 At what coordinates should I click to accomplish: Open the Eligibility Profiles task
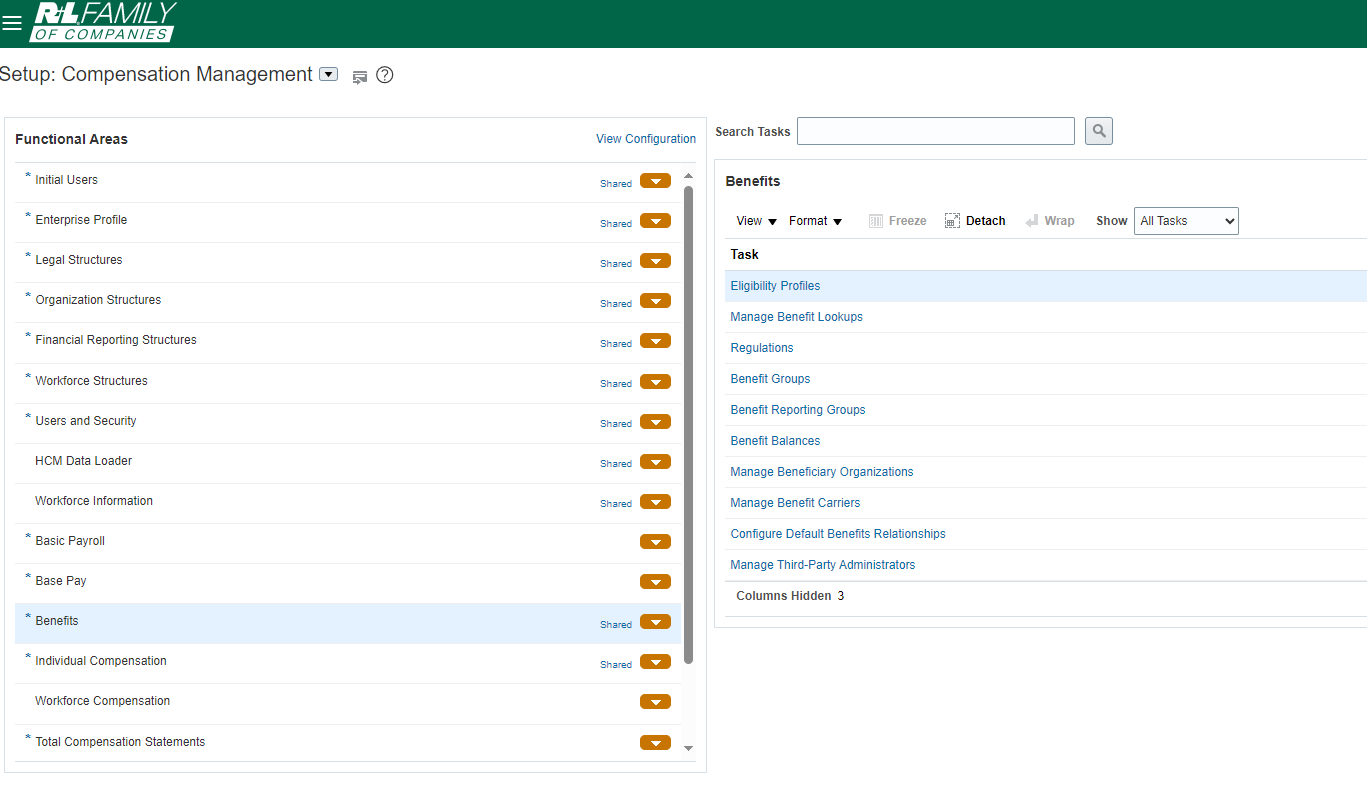tap(775, 285)
